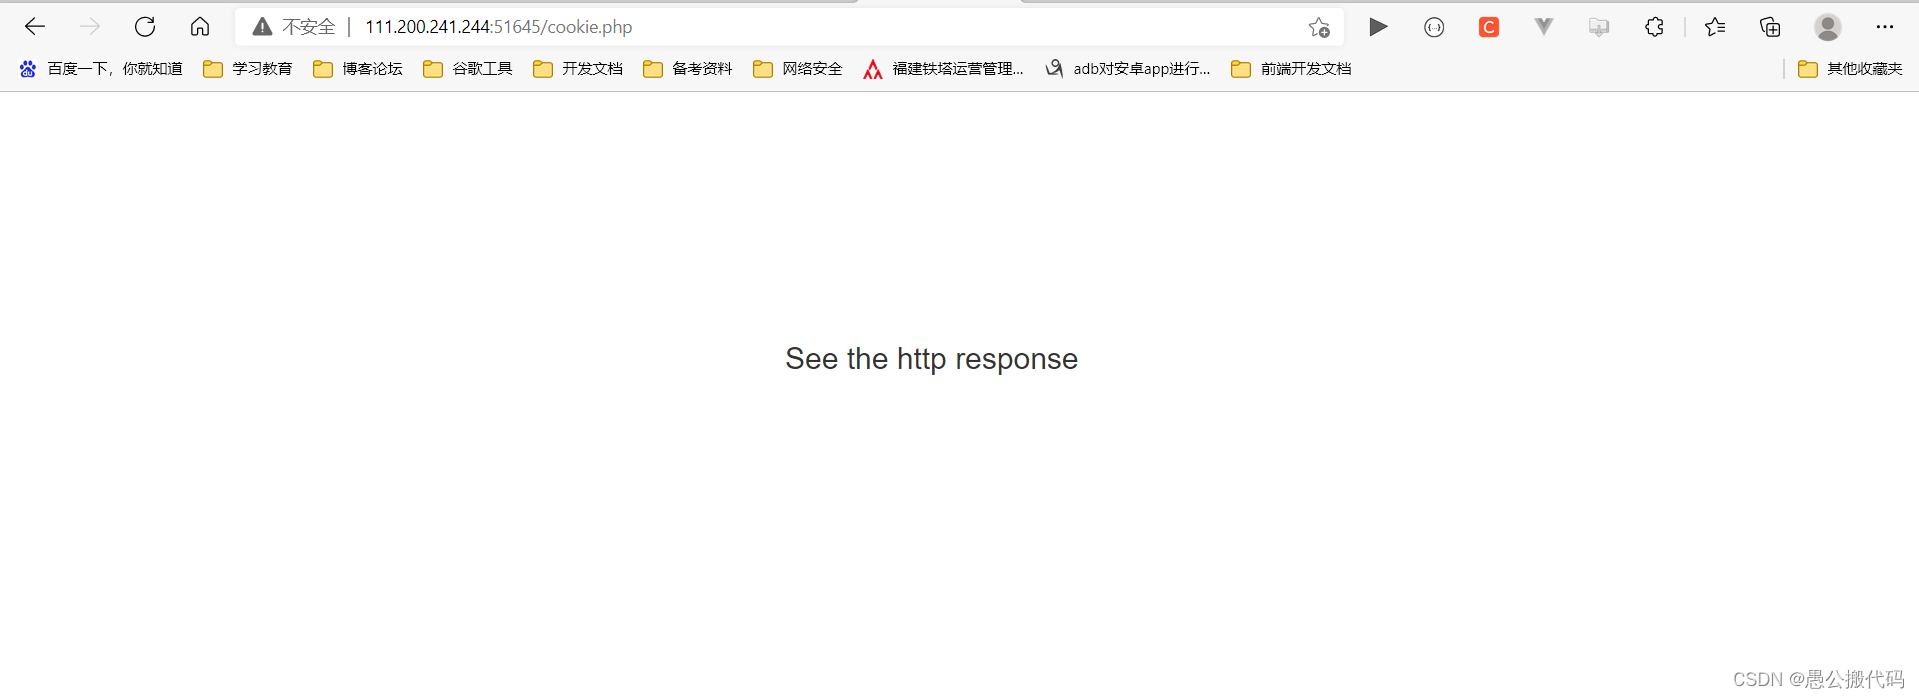Screen dimensions: 1919x698
Task: Show the insecure connection warning details
Action: pos(293,27)
